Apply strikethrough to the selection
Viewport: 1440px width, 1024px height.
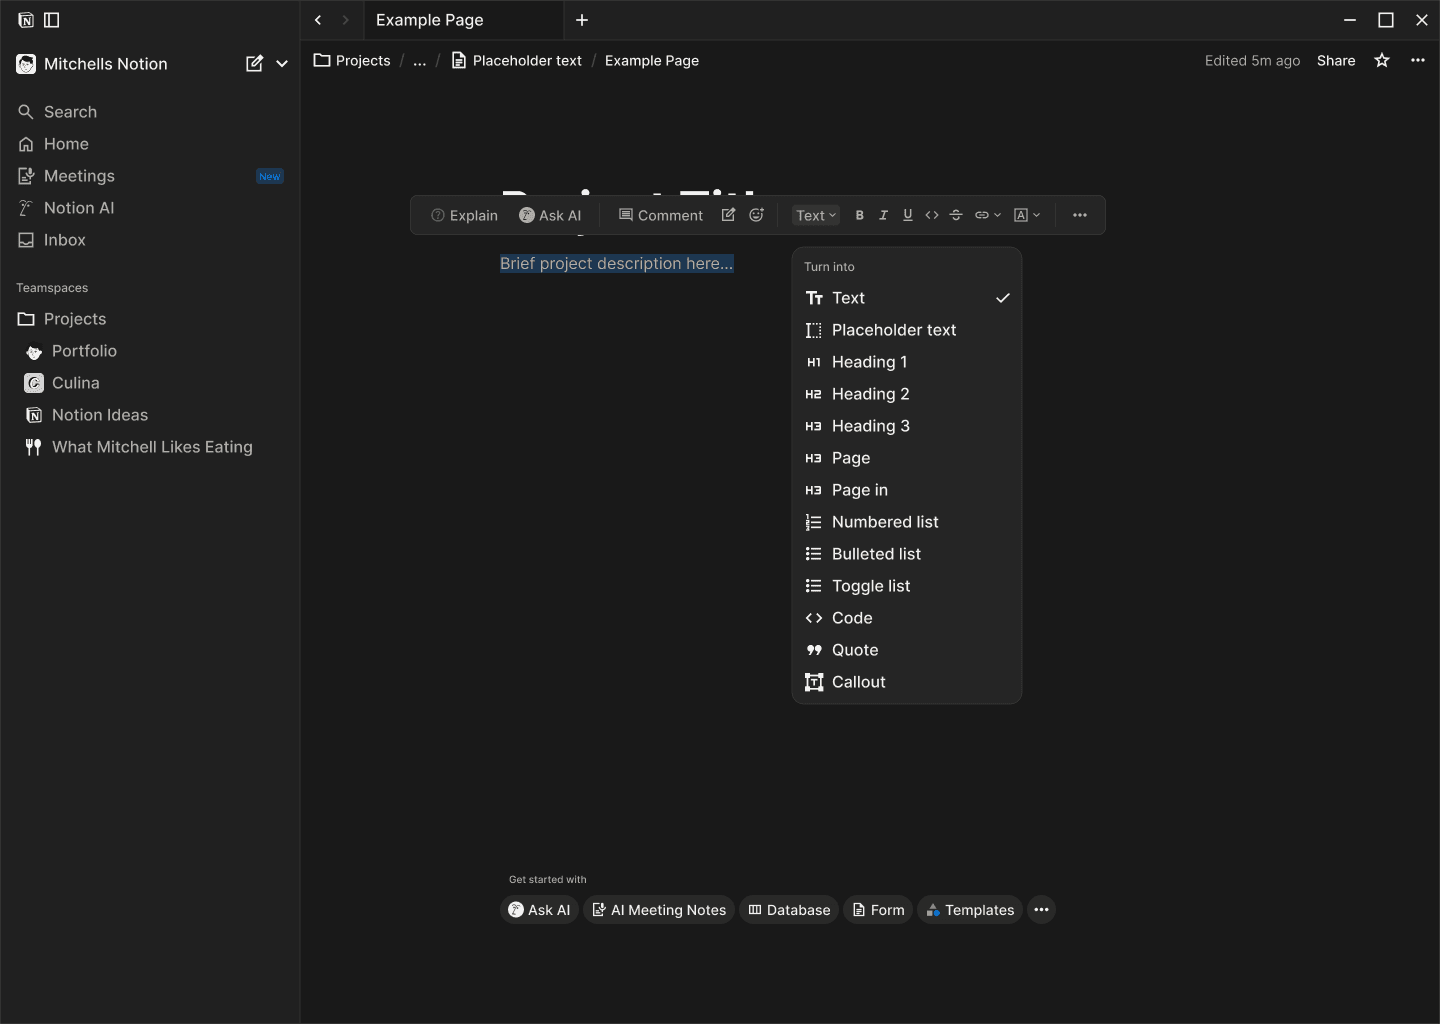956,215
